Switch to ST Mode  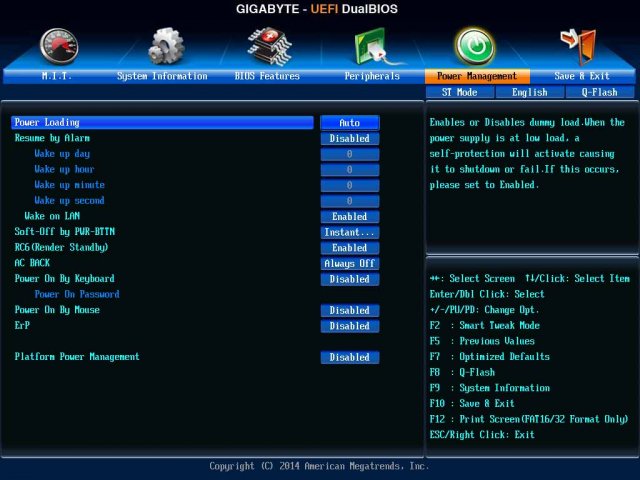coord(460,92)
